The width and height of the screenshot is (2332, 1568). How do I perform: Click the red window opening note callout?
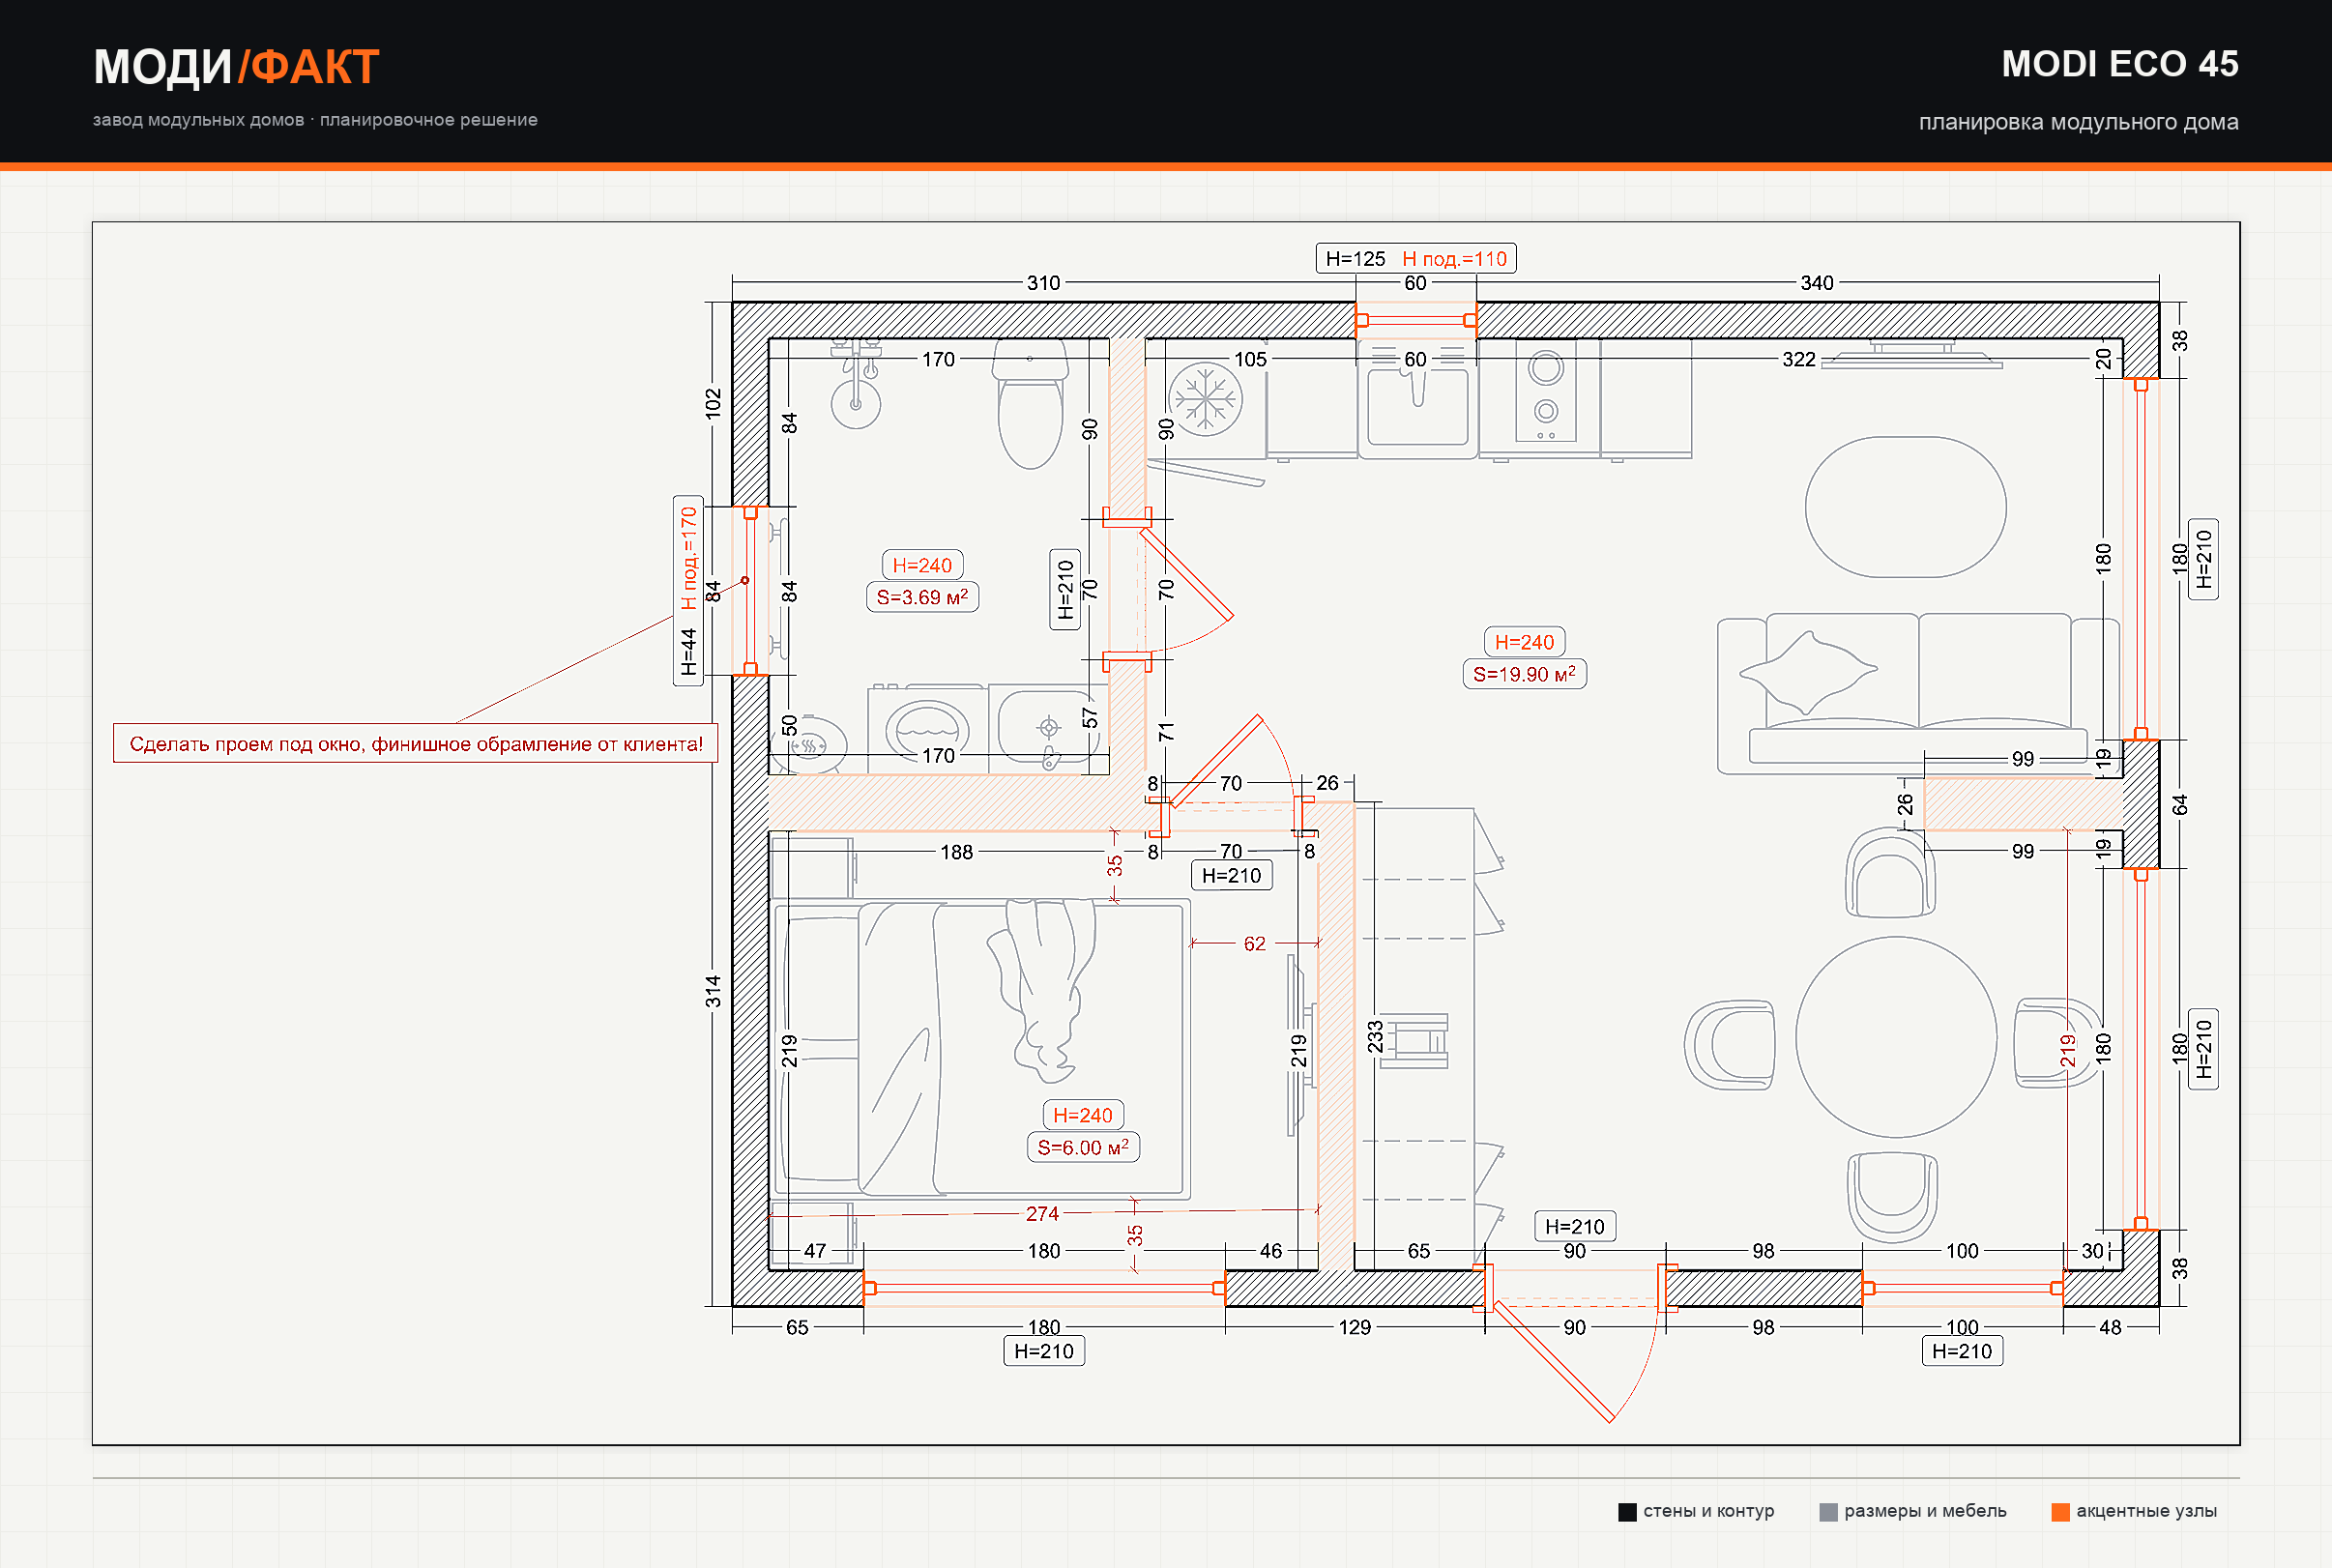pyautogui.click(x=416, y=743)
